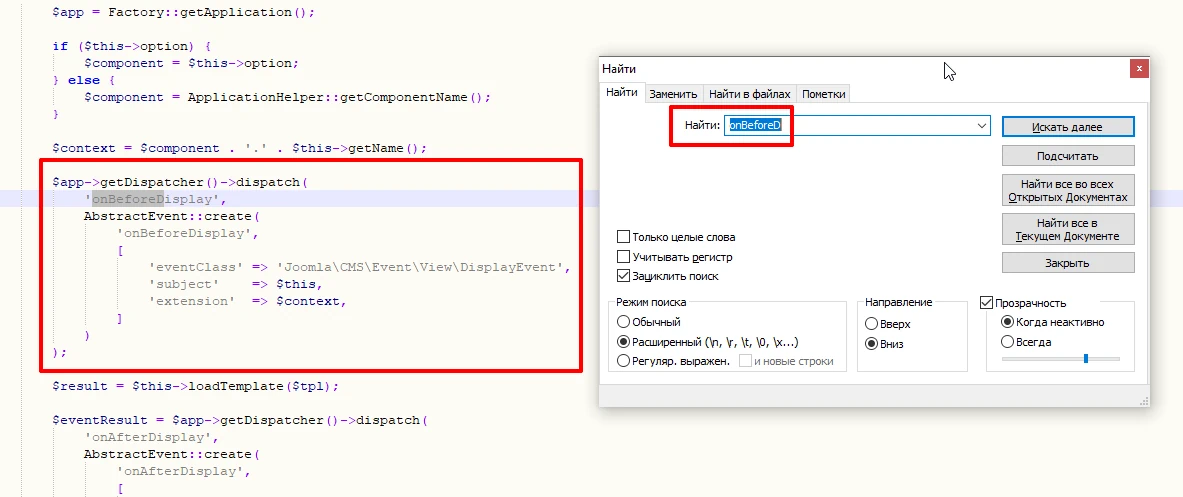This screenshot has width=1183, height=497.
Task: Click the 'subject' array key
Action: coord(184,284)
